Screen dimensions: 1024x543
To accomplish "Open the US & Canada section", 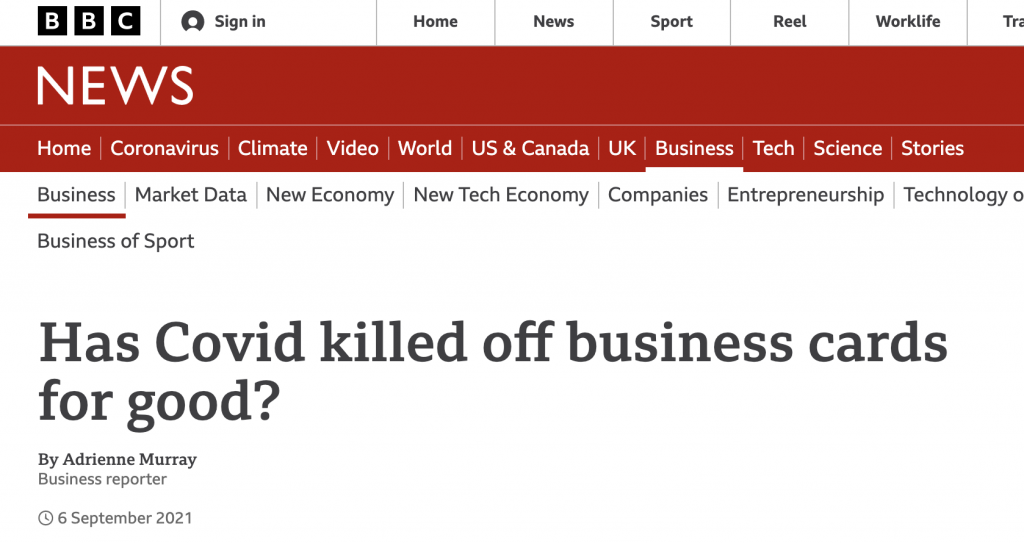I will (530, 148).
